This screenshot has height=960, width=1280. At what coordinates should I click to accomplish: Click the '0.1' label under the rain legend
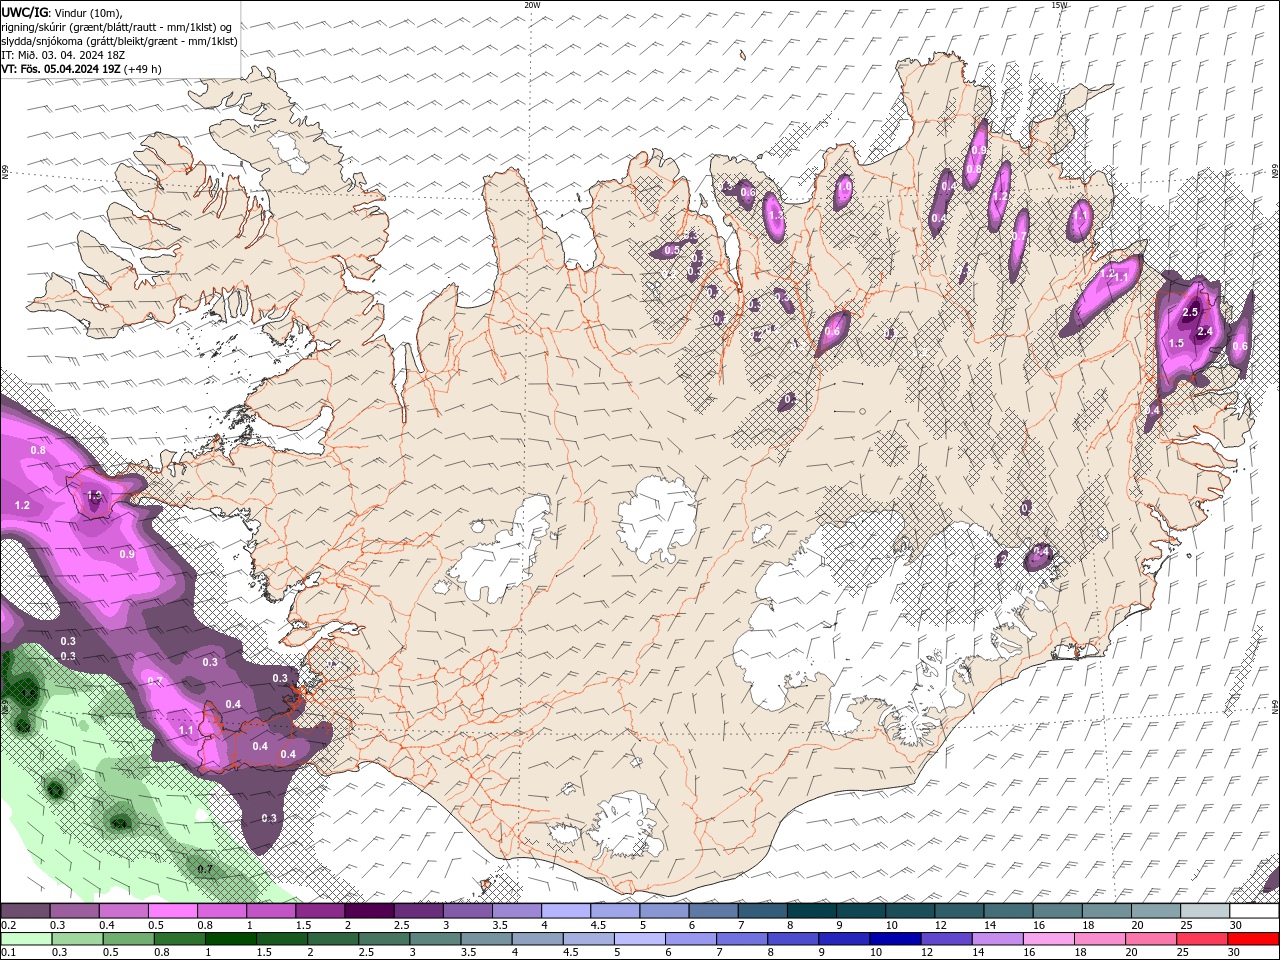click(x=8, y=953)
